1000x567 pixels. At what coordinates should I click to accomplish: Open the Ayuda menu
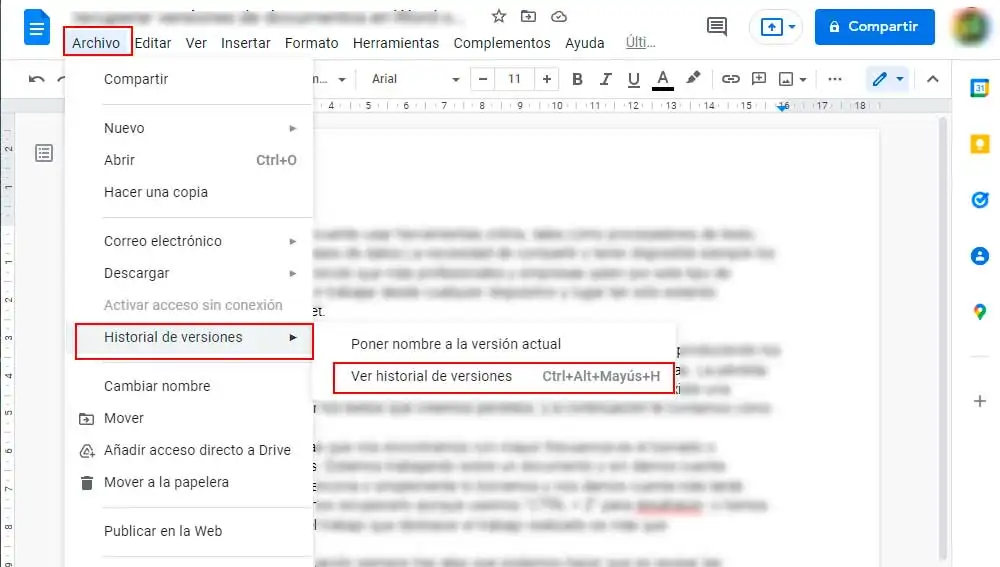click(584, 43)
